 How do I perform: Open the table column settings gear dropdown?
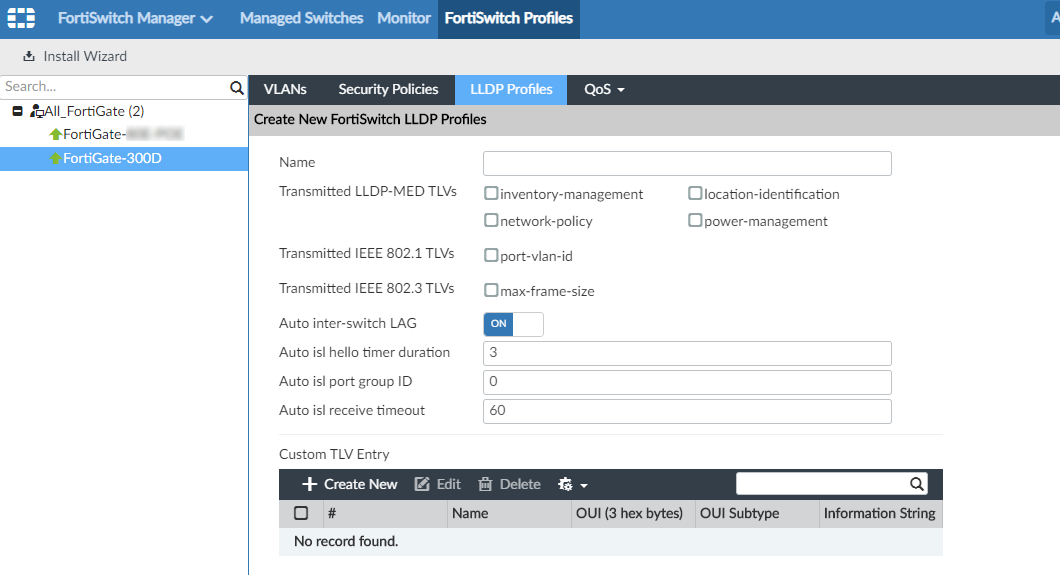572,484
